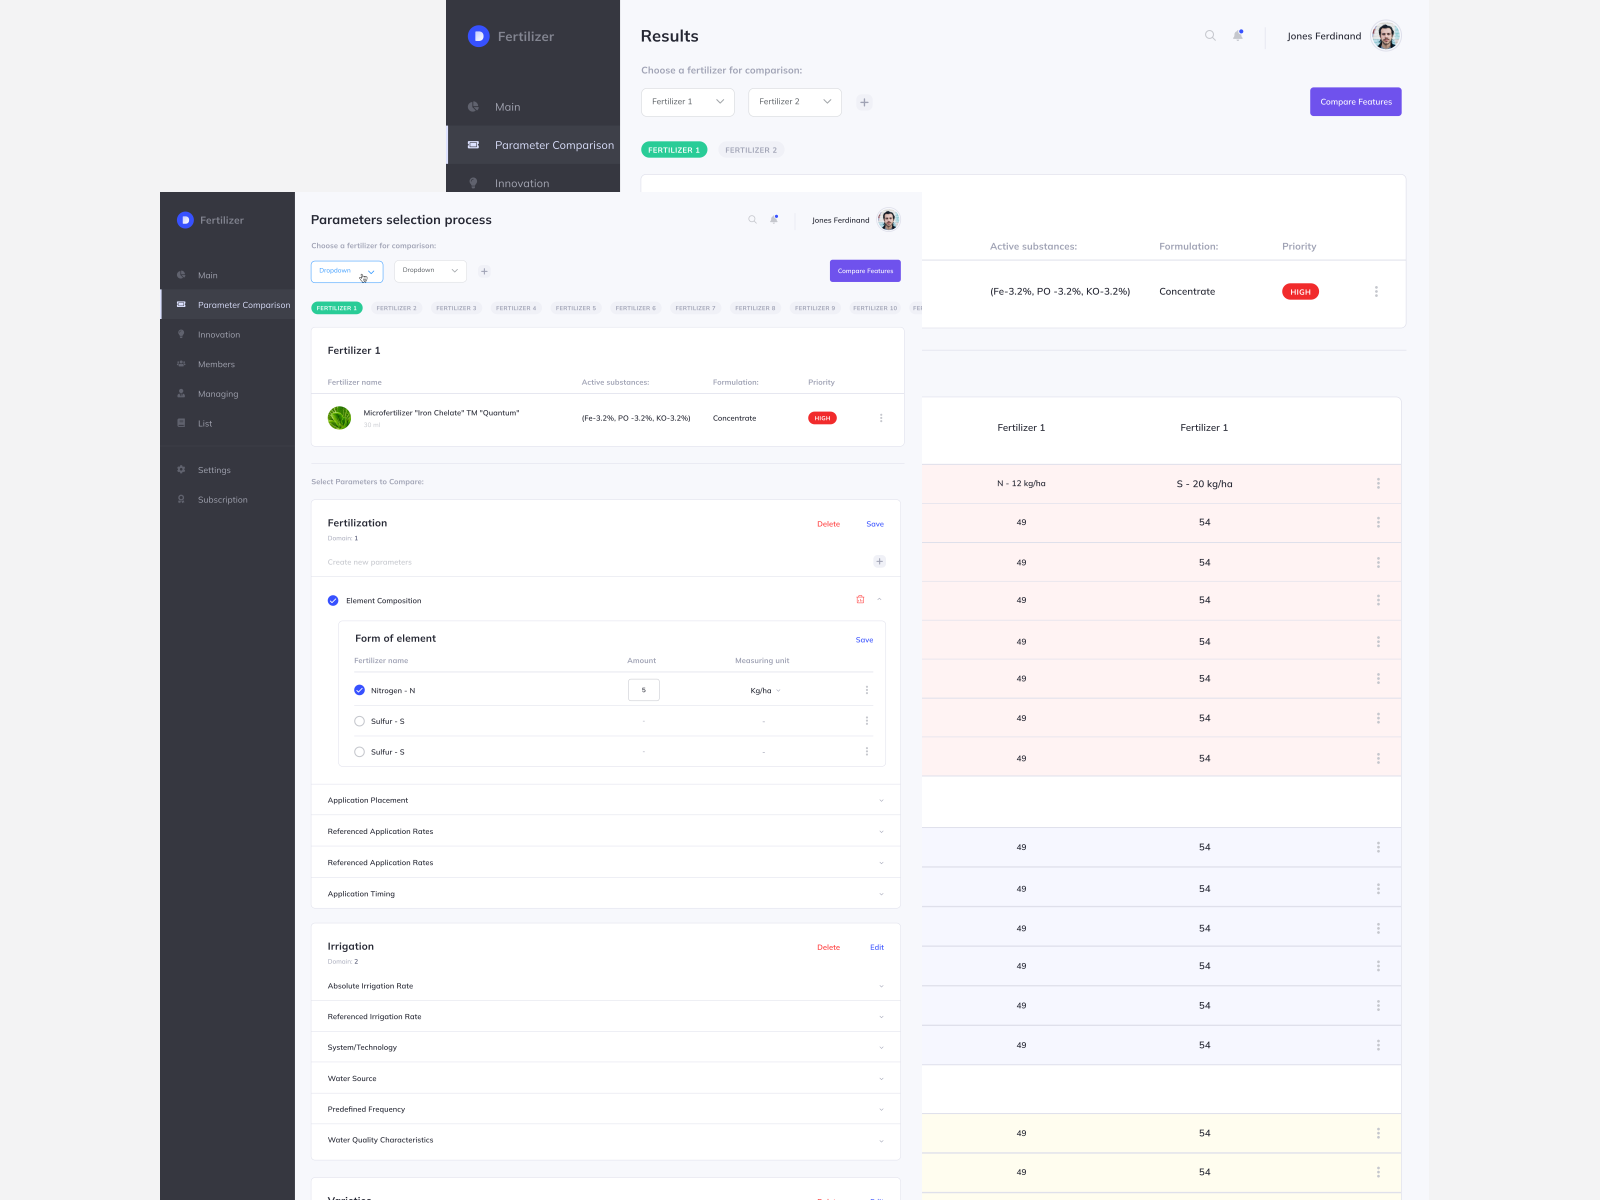Uncheck the Nitrogen - N checkbox
This screenshot has height=1200, width=1600.
pyautogui.click(x=359, y=690)
